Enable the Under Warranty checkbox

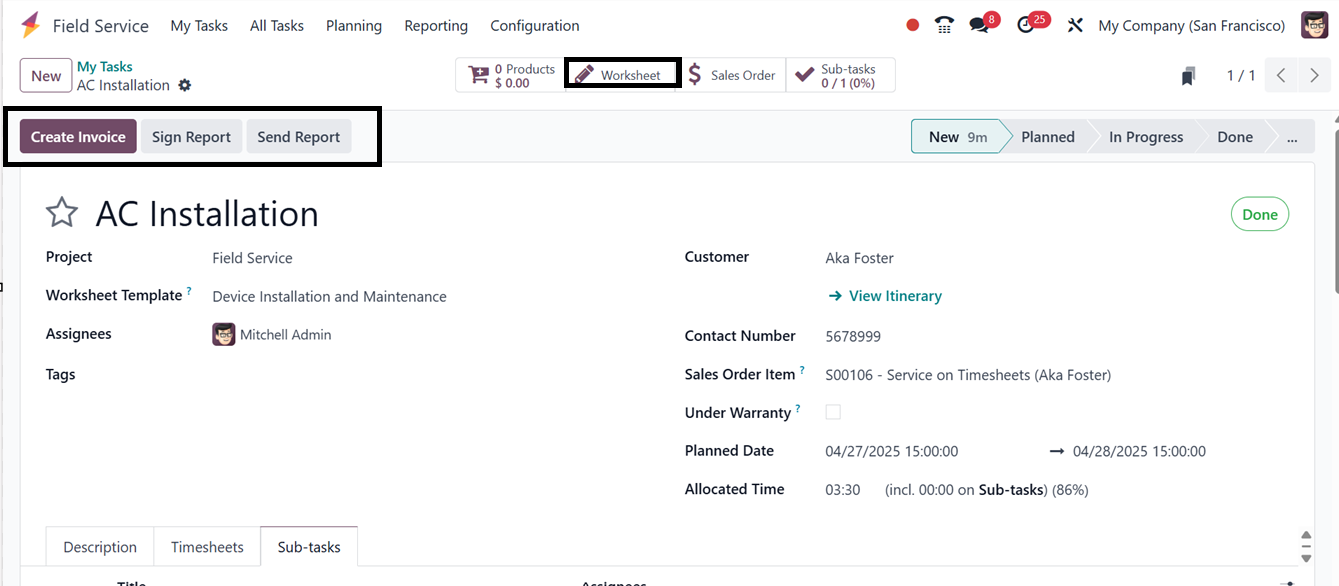point(833,412)
